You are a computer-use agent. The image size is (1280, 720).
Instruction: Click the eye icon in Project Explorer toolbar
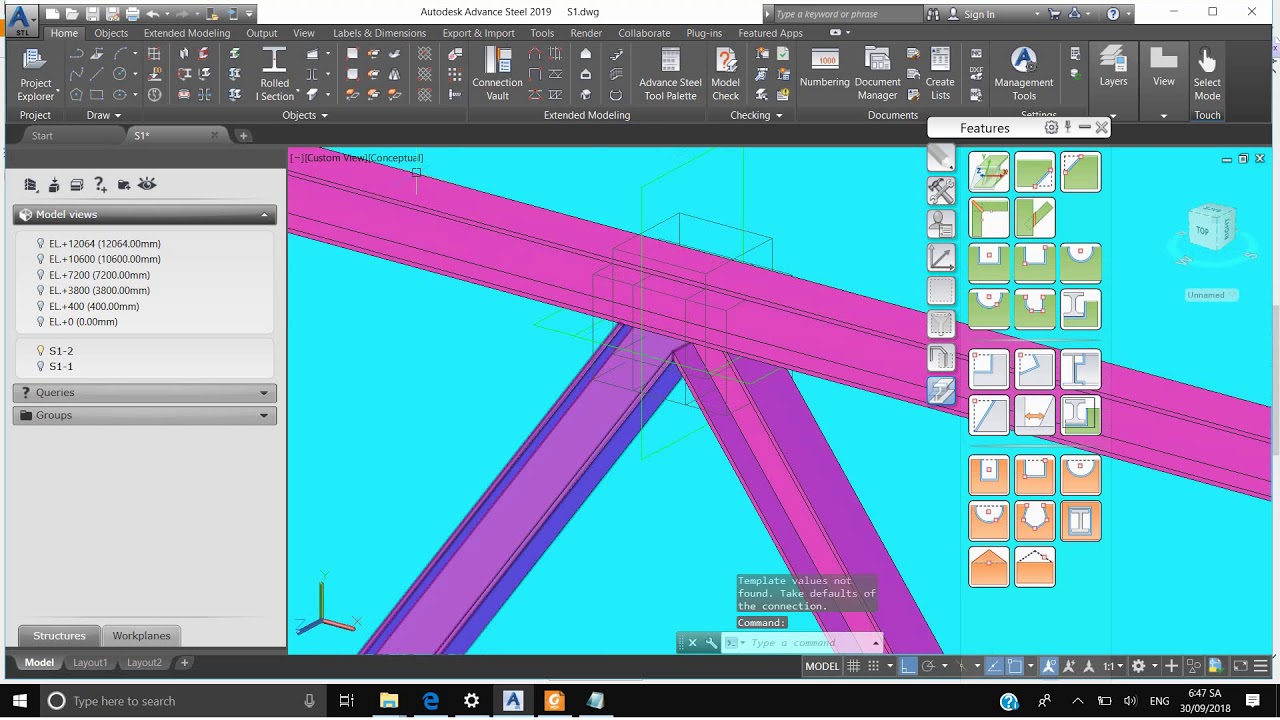pos(147,184)
